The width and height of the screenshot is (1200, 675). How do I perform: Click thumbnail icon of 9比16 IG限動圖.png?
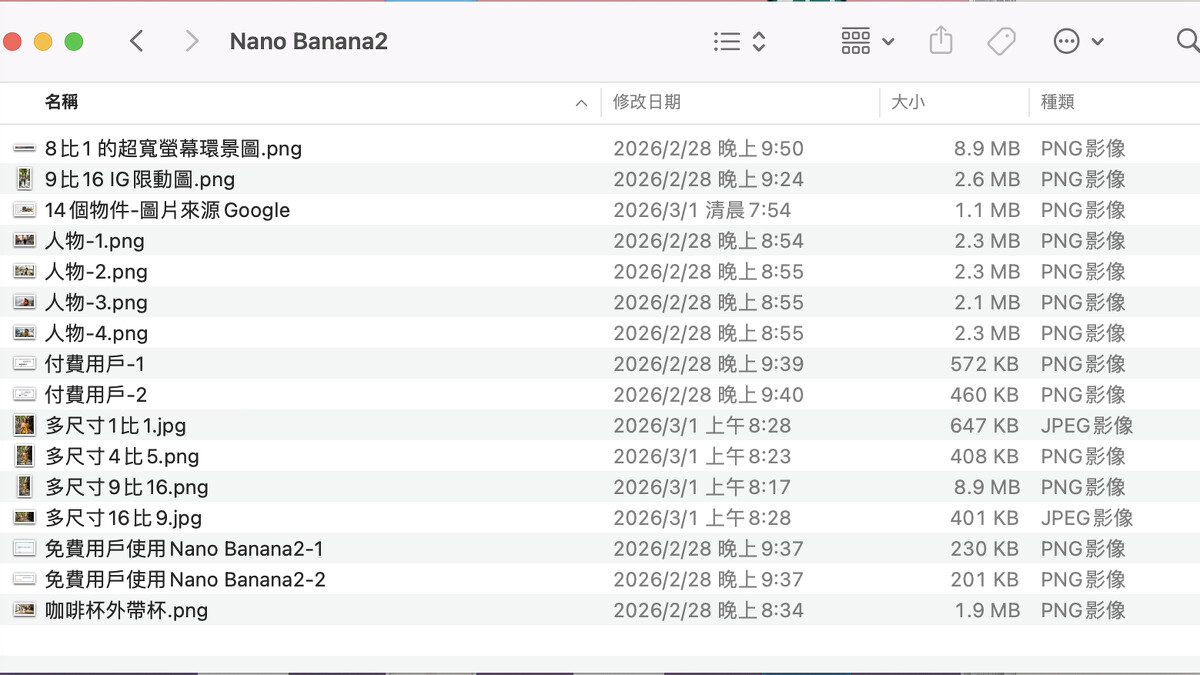click(24, 180)
